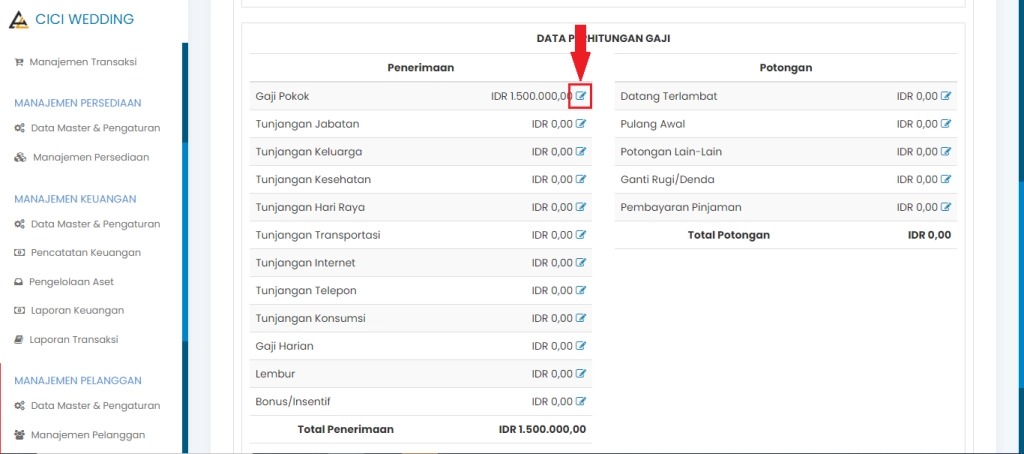Edit the Pembayaran Pinjaman deduction
1024x454 pixels.
click(x=946, y=207)
